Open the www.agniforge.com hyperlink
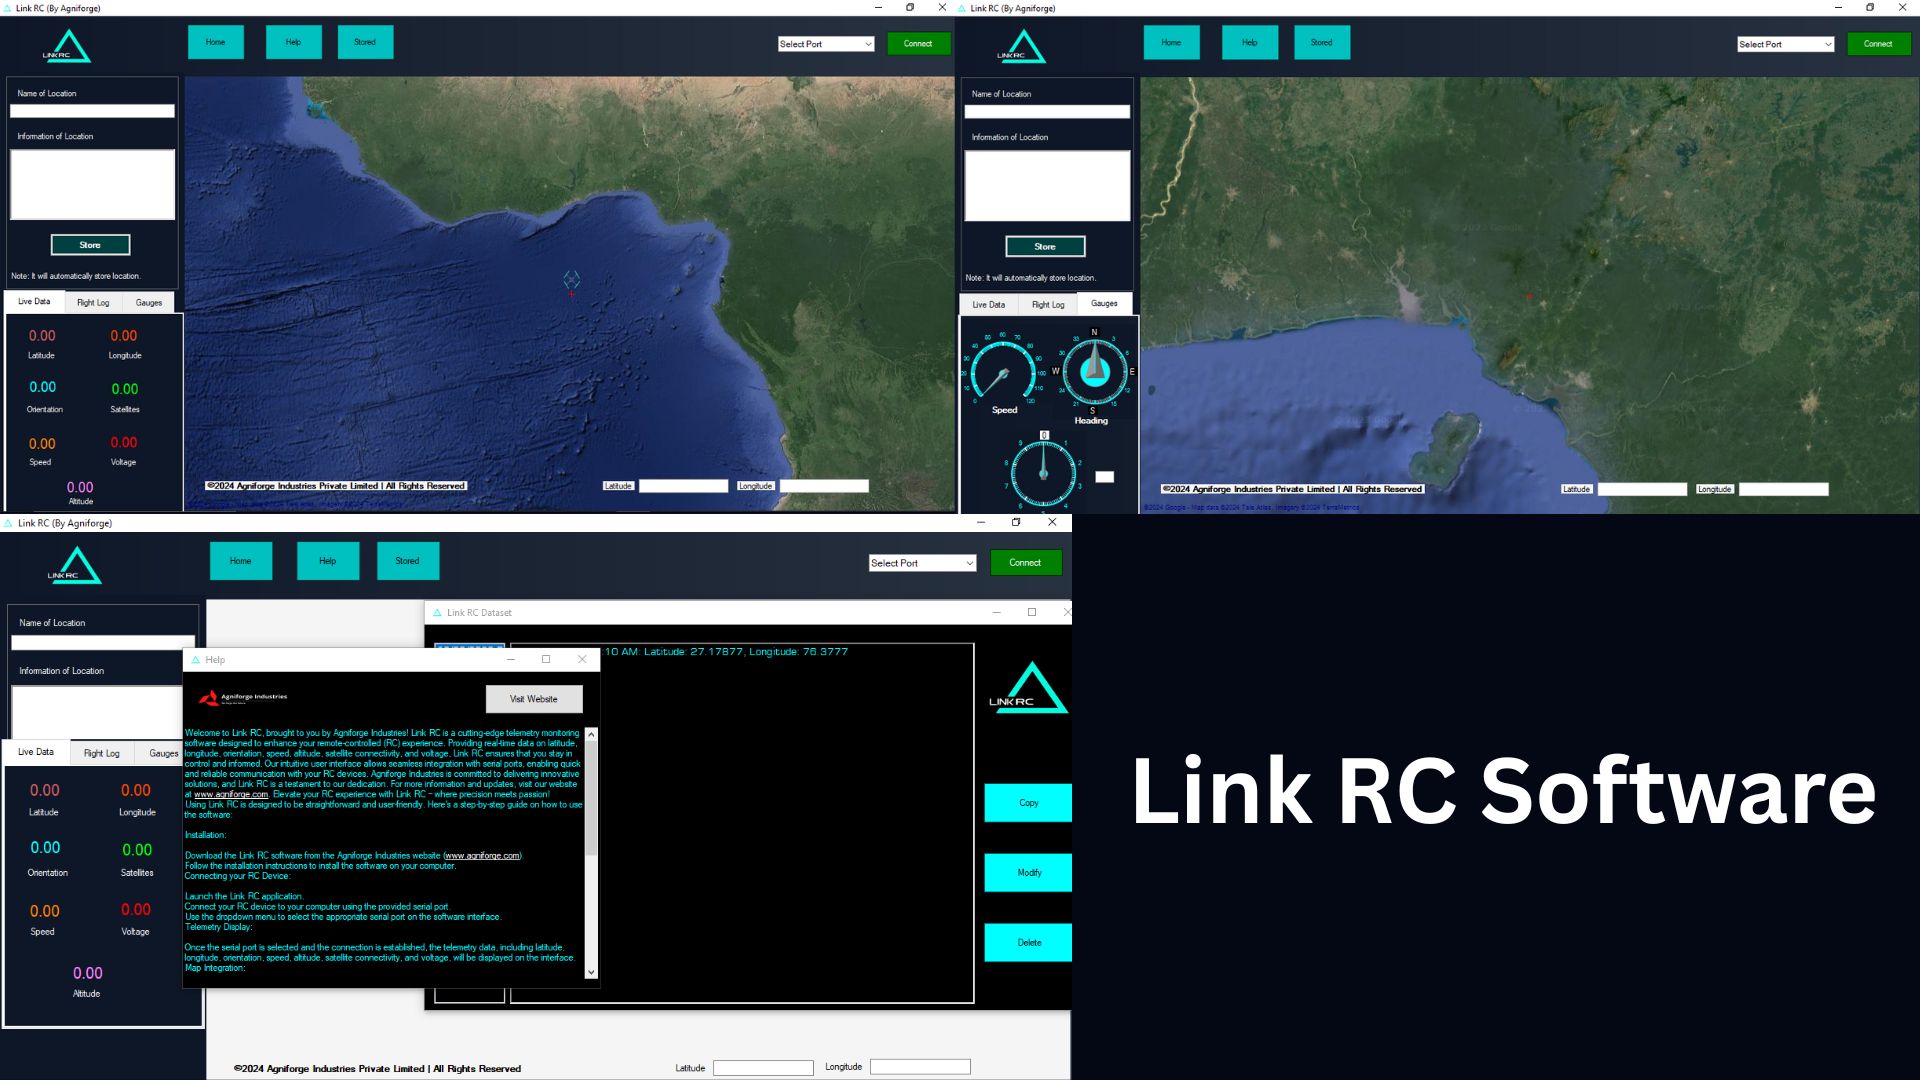The width and height of the screenshot is (1920, 1080). [x=232, y=794]
